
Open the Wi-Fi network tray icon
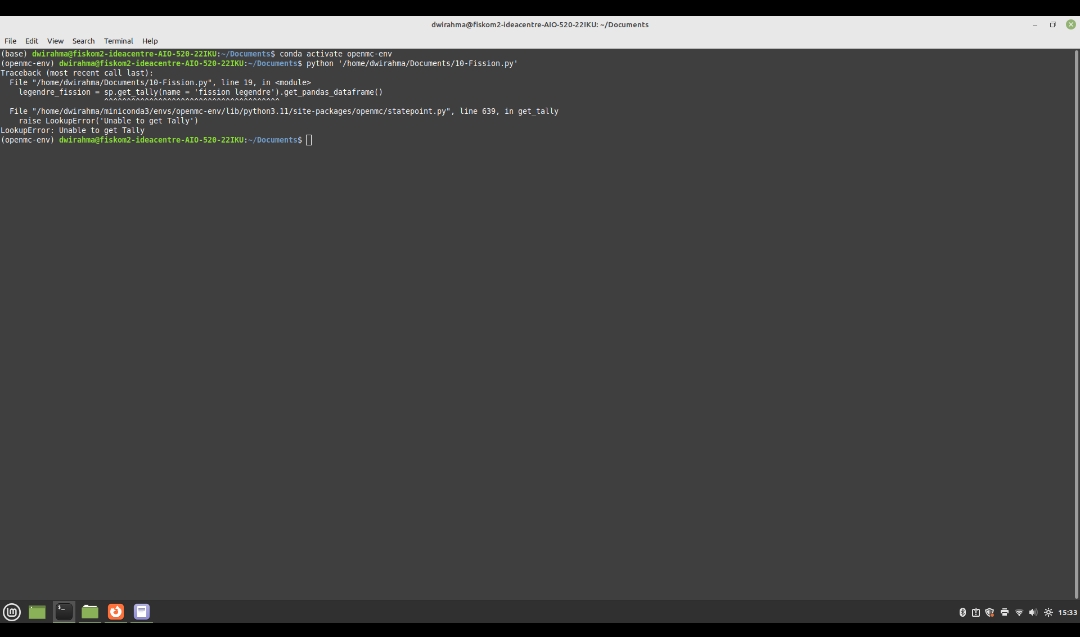1019,612
